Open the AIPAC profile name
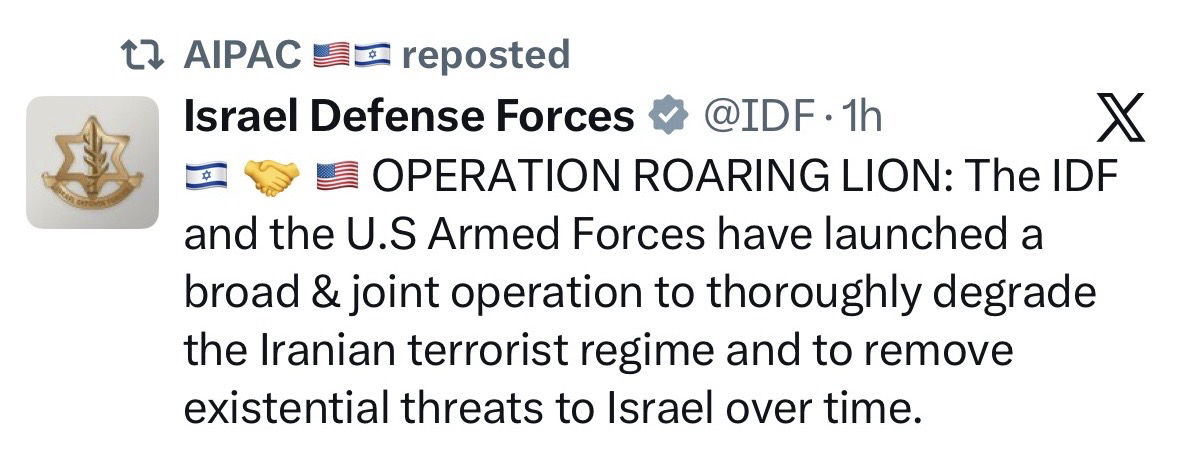The width and height of the screenshot is (1177, 467). pos(242,55)
